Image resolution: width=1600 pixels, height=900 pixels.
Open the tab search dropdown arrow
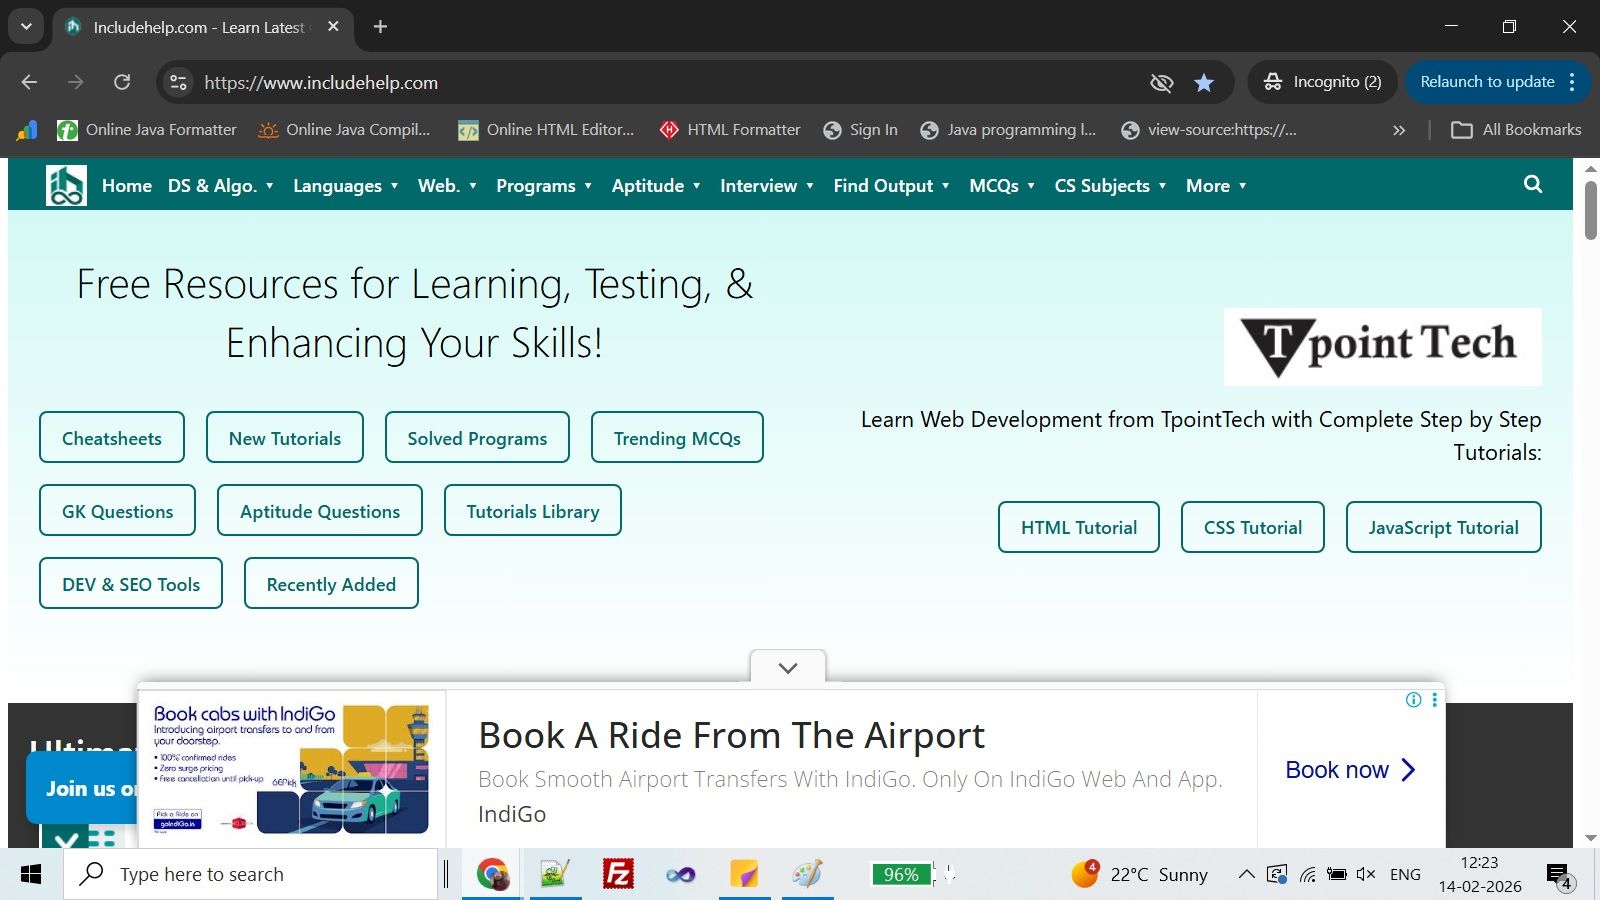(26, 27)
